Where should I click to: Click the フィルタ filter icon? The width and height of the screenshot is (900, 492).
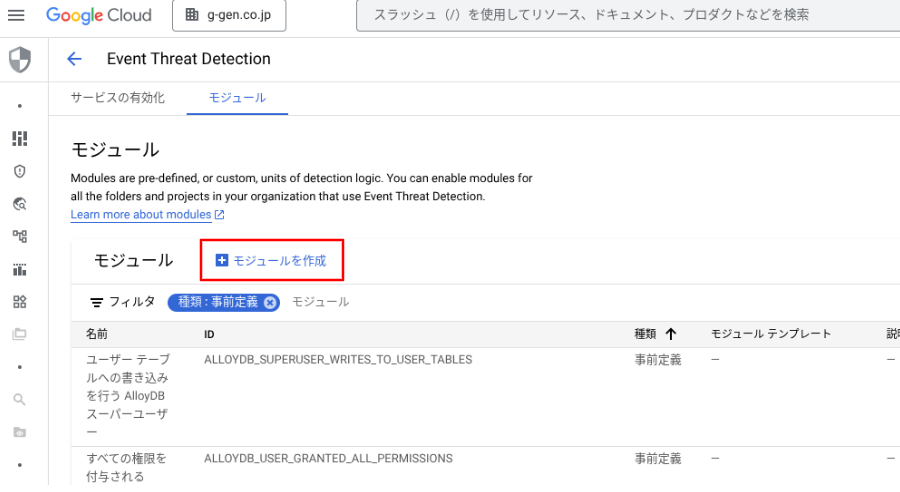click(x=96, y=302)
